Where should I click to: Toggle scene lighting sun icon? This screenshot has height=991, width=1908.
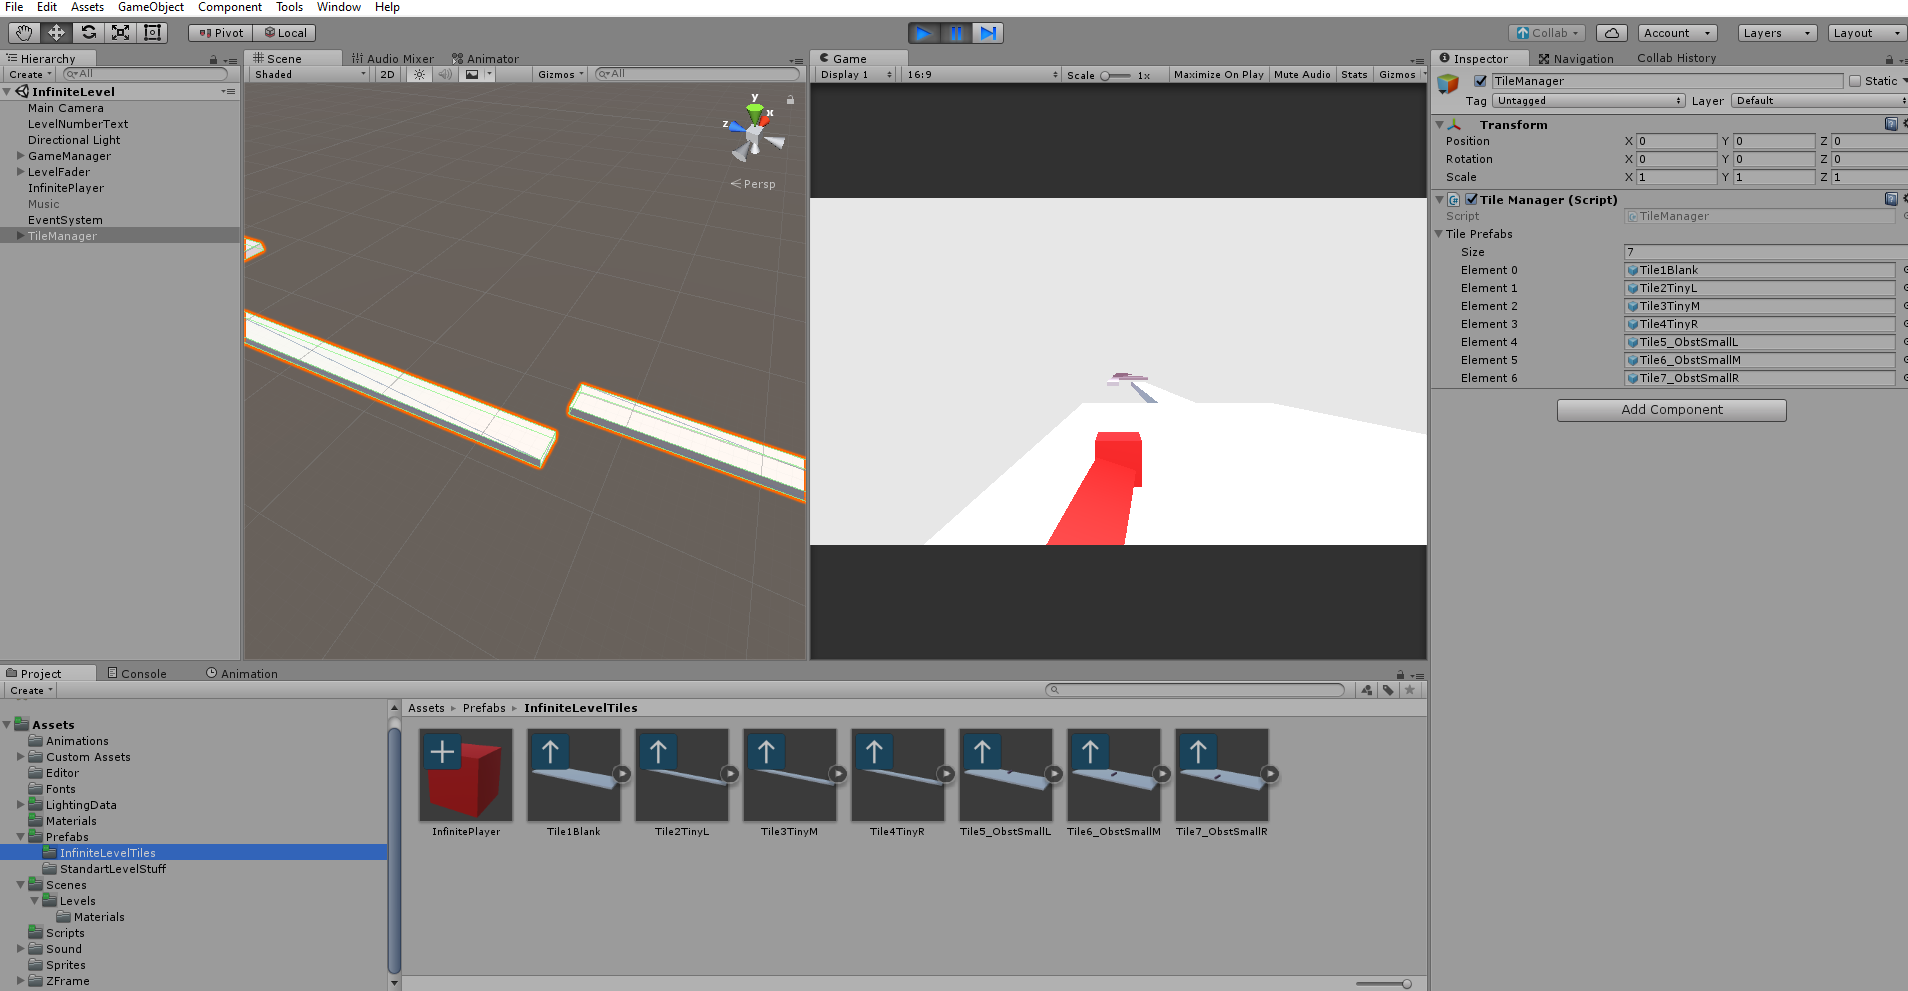pos(419,75)
